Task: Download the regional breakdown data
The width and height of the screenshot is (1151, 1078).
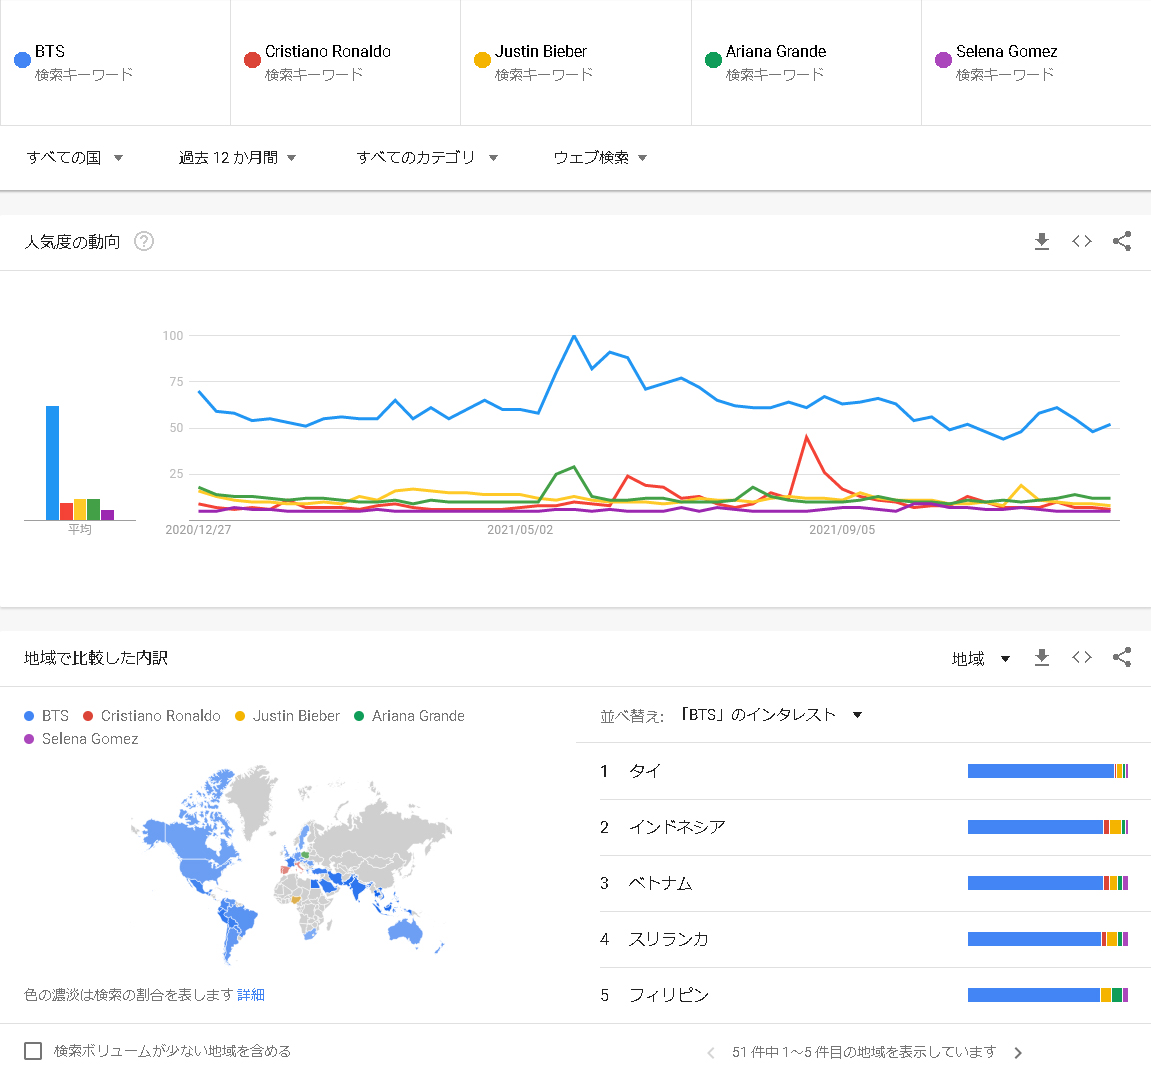Action: click(x=1042, y=658)
